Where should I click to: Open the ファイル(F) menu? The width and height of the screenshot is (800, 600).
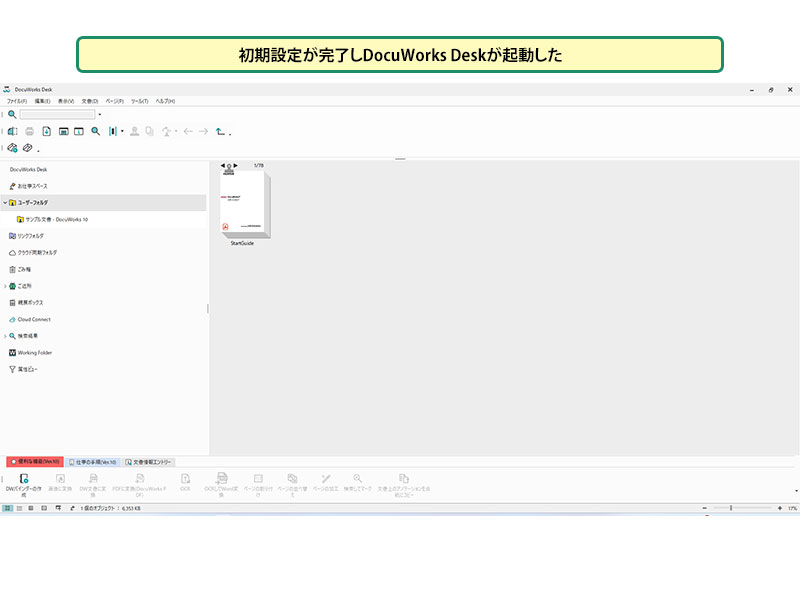point(17,101)
